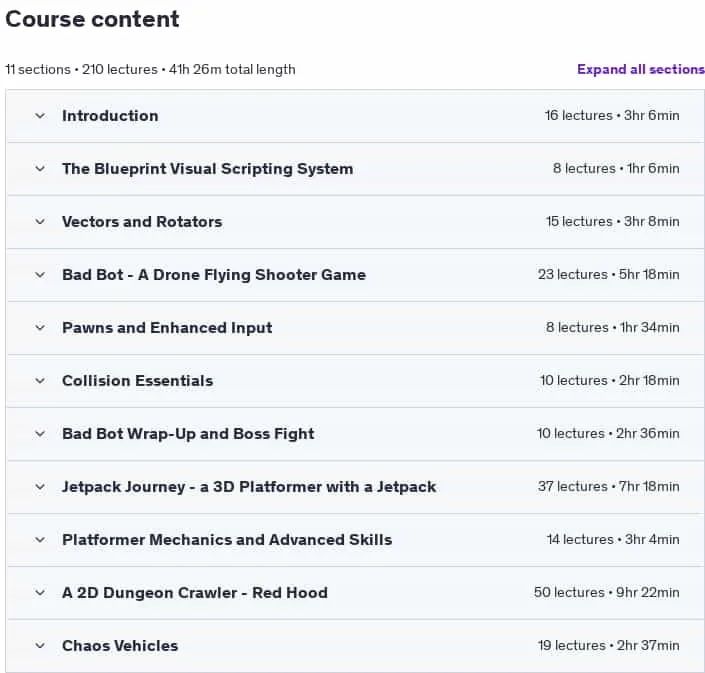
Task: Expand the 2D Dungeon Crawler chevron
Action: click(x=40, y=593)
